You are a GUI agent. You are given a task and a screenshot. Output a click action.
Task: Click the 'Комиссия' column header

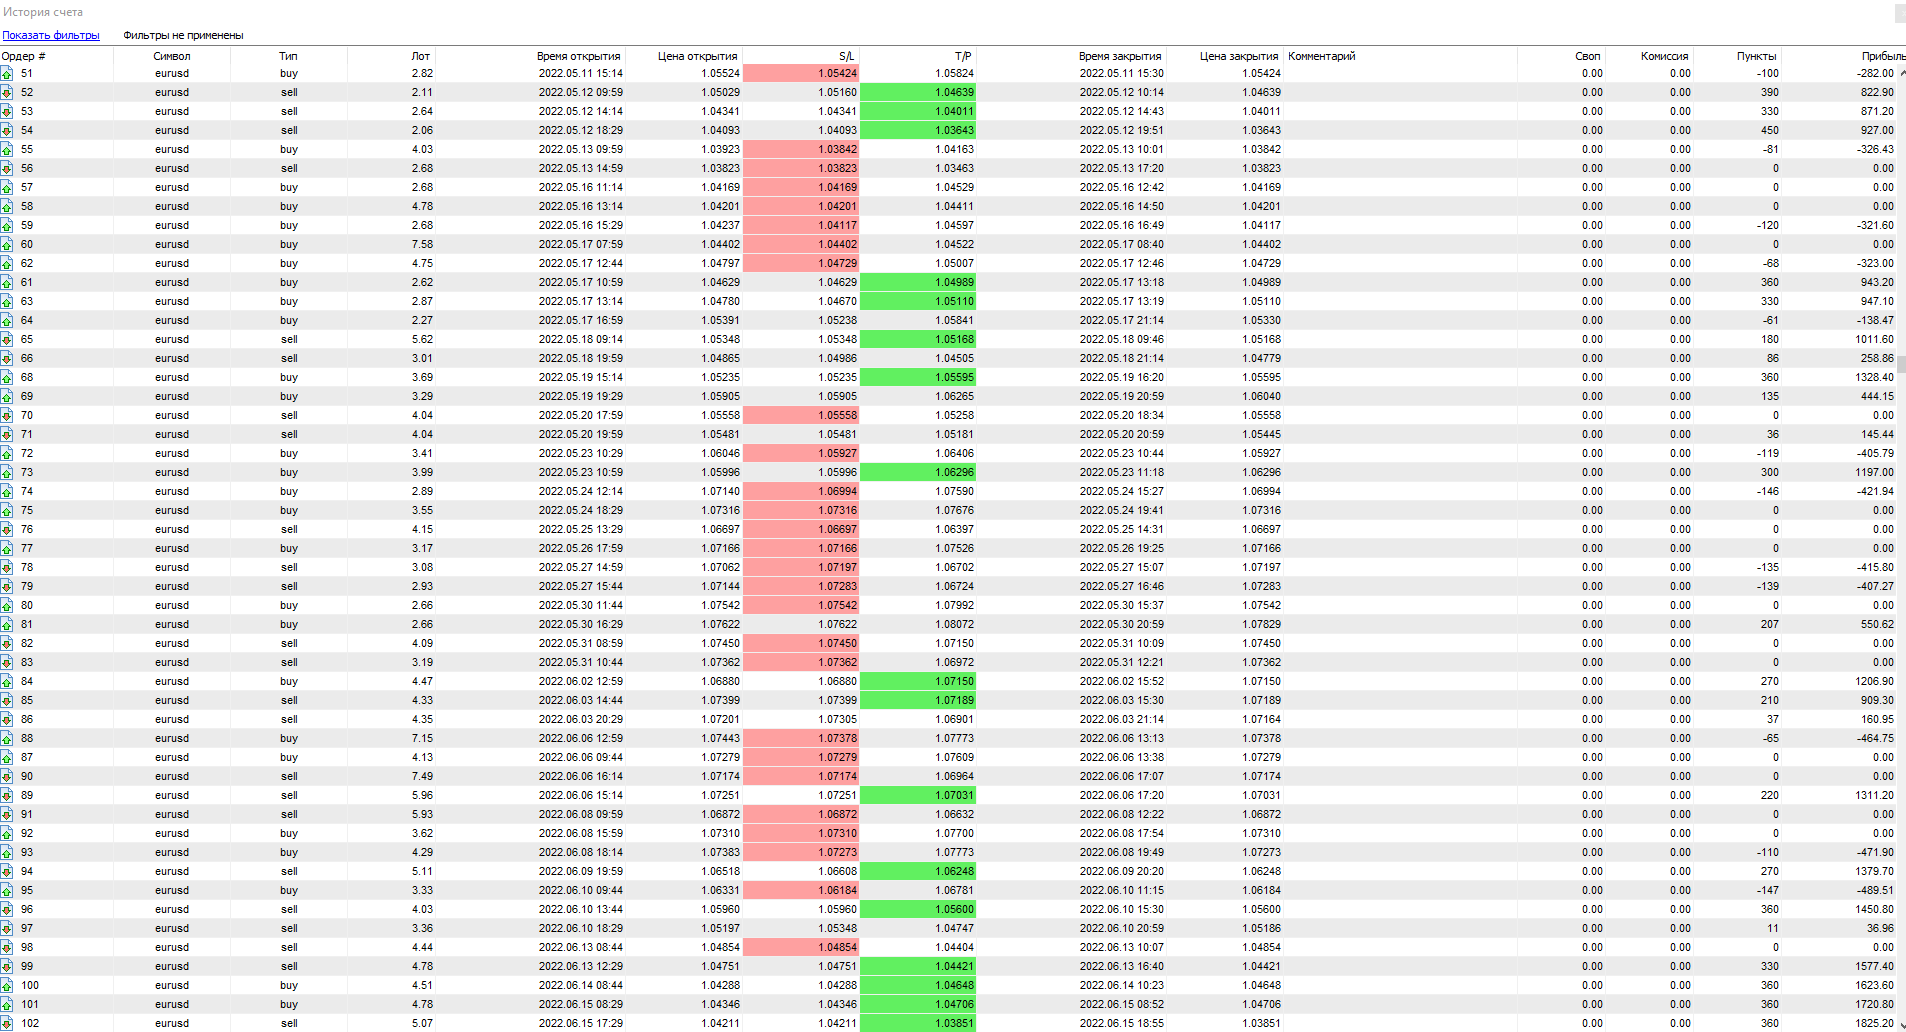click(1664, 56)
